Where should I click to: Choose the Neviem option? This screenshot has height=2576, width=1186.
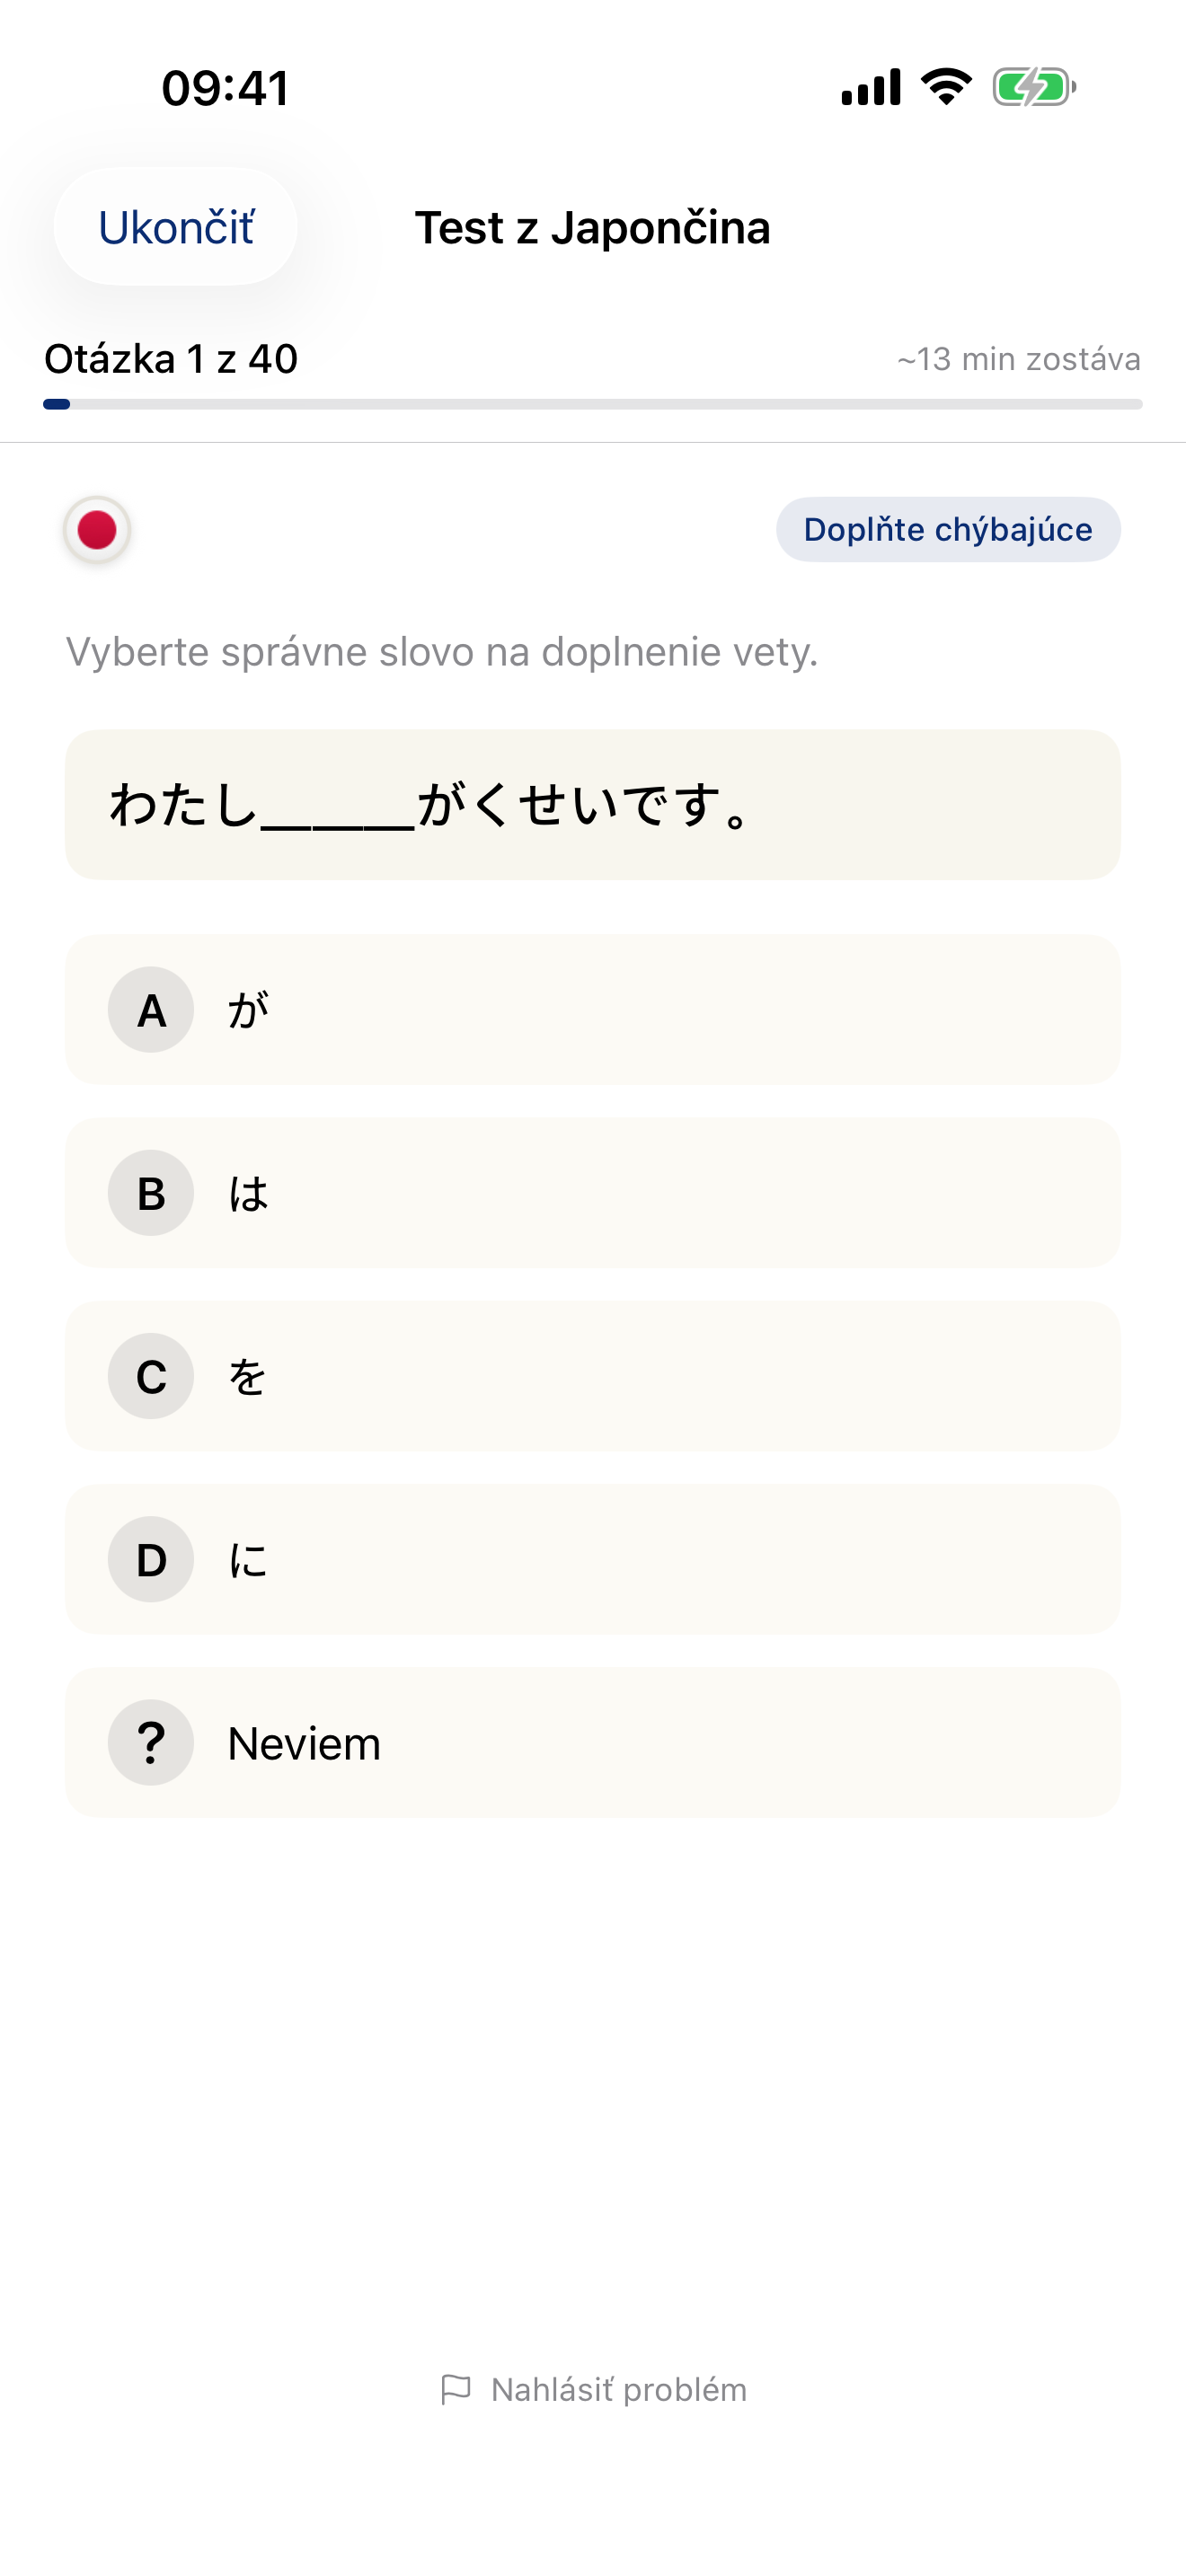click(x=593, y=1742)
